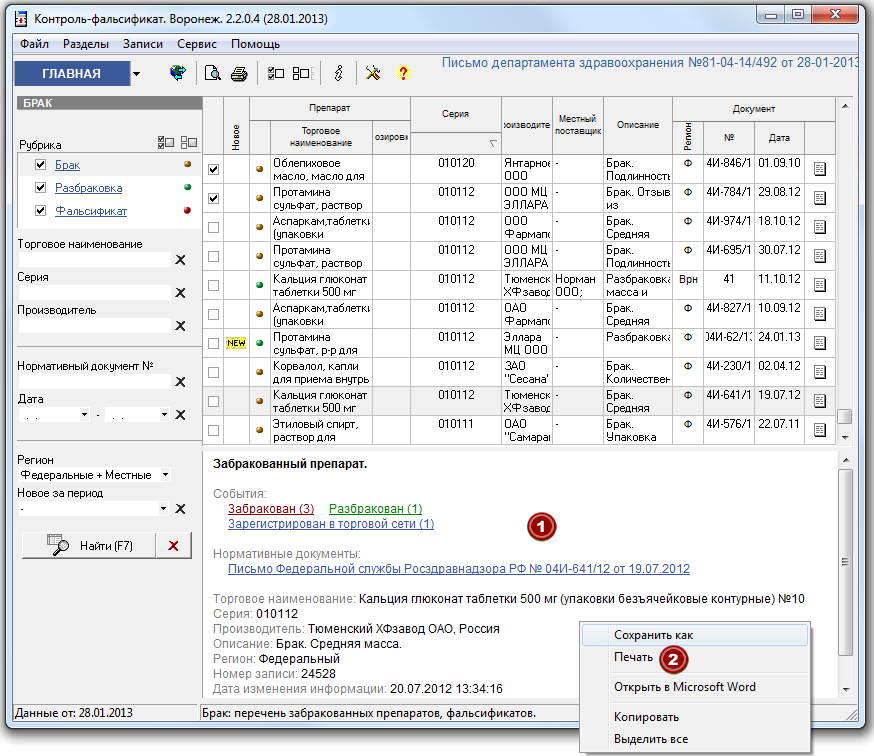Open document icon for row dated 24.01.13
The width and height of the screenshot is (874, 756).
point(819,343)
